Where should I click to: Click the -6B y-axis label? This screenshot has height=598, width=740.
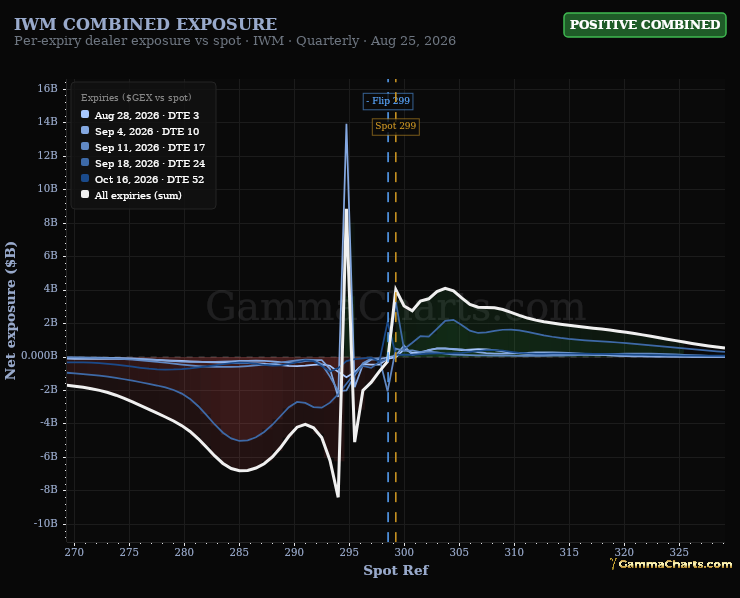point(49,456)
